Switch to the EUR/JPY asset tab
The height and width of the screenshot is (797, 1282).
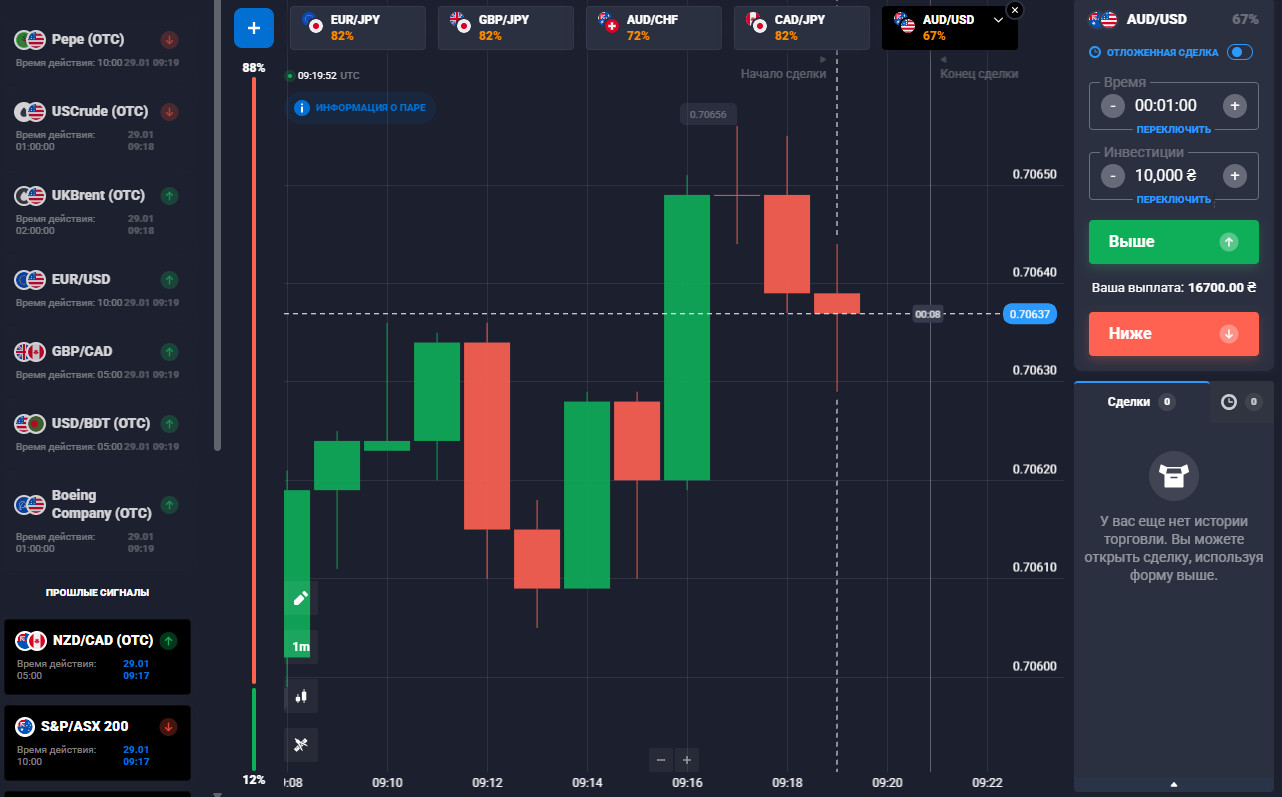pyautogui.click(x=357, y=28)
